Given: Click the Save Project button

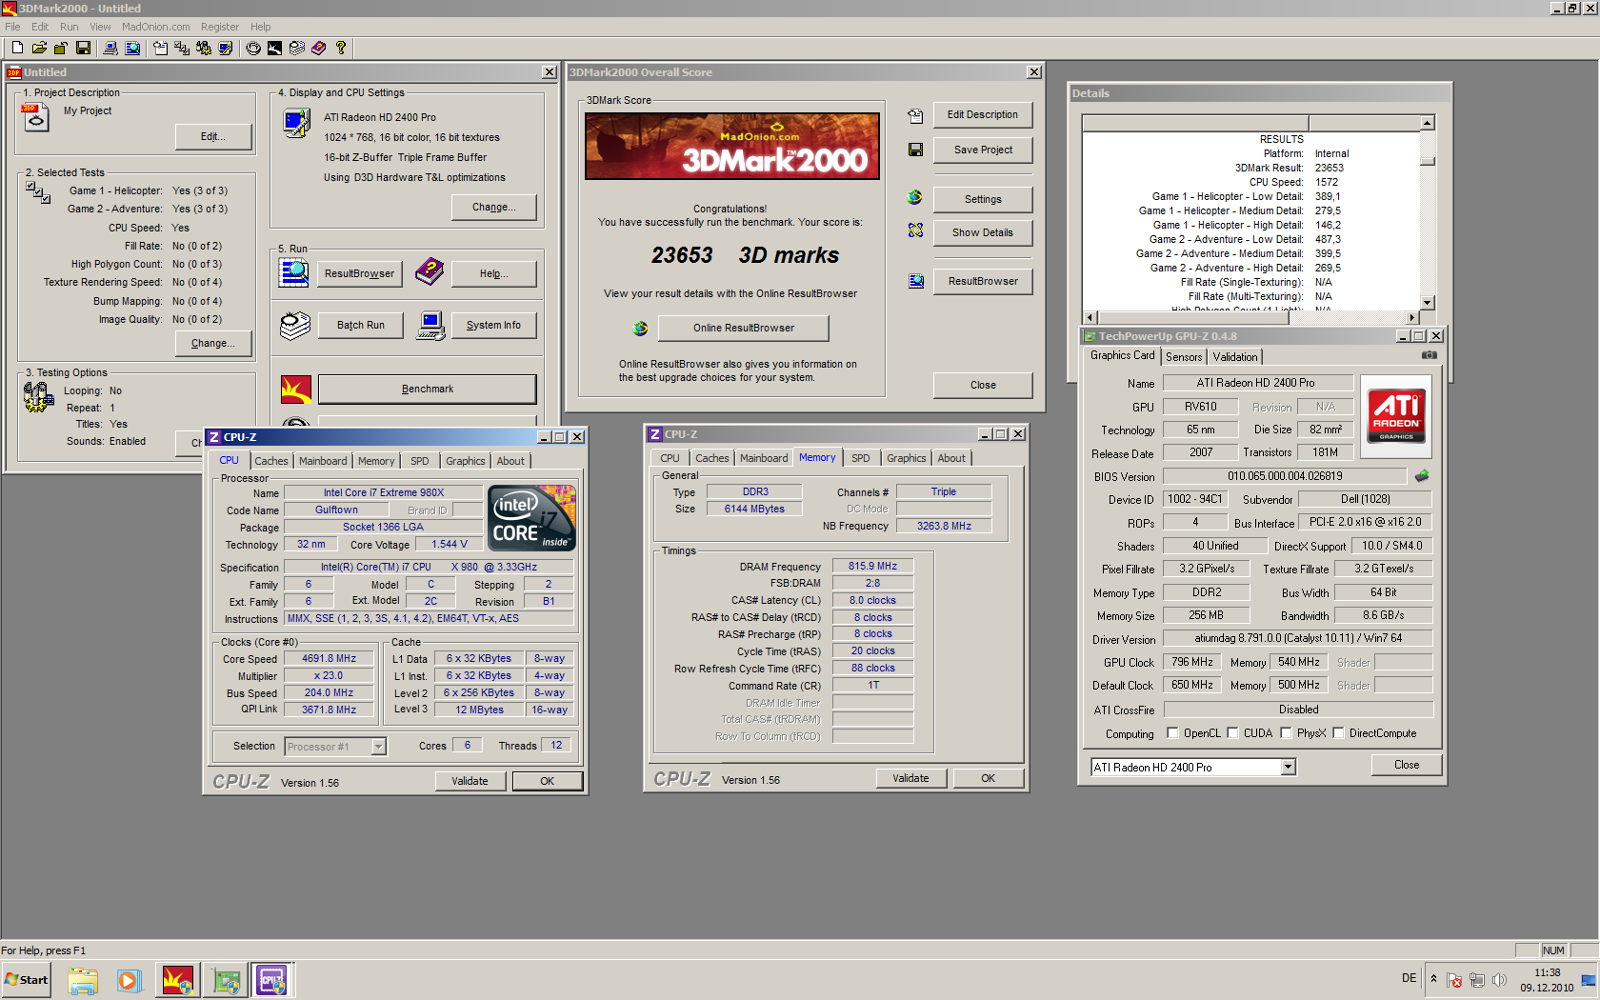Looking at the screenshot, I should 983,150.
